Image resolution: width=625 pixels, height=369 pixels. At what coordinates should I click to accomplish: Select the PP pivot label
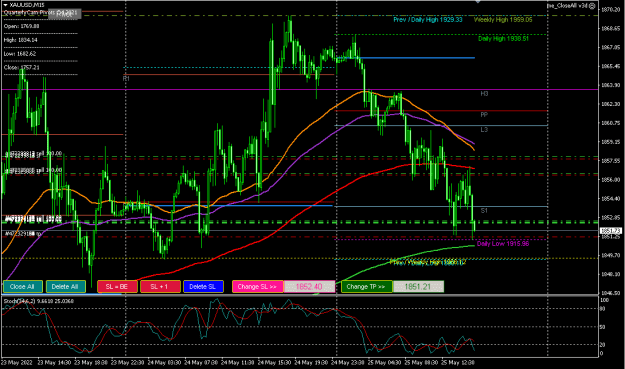[484, 115]
